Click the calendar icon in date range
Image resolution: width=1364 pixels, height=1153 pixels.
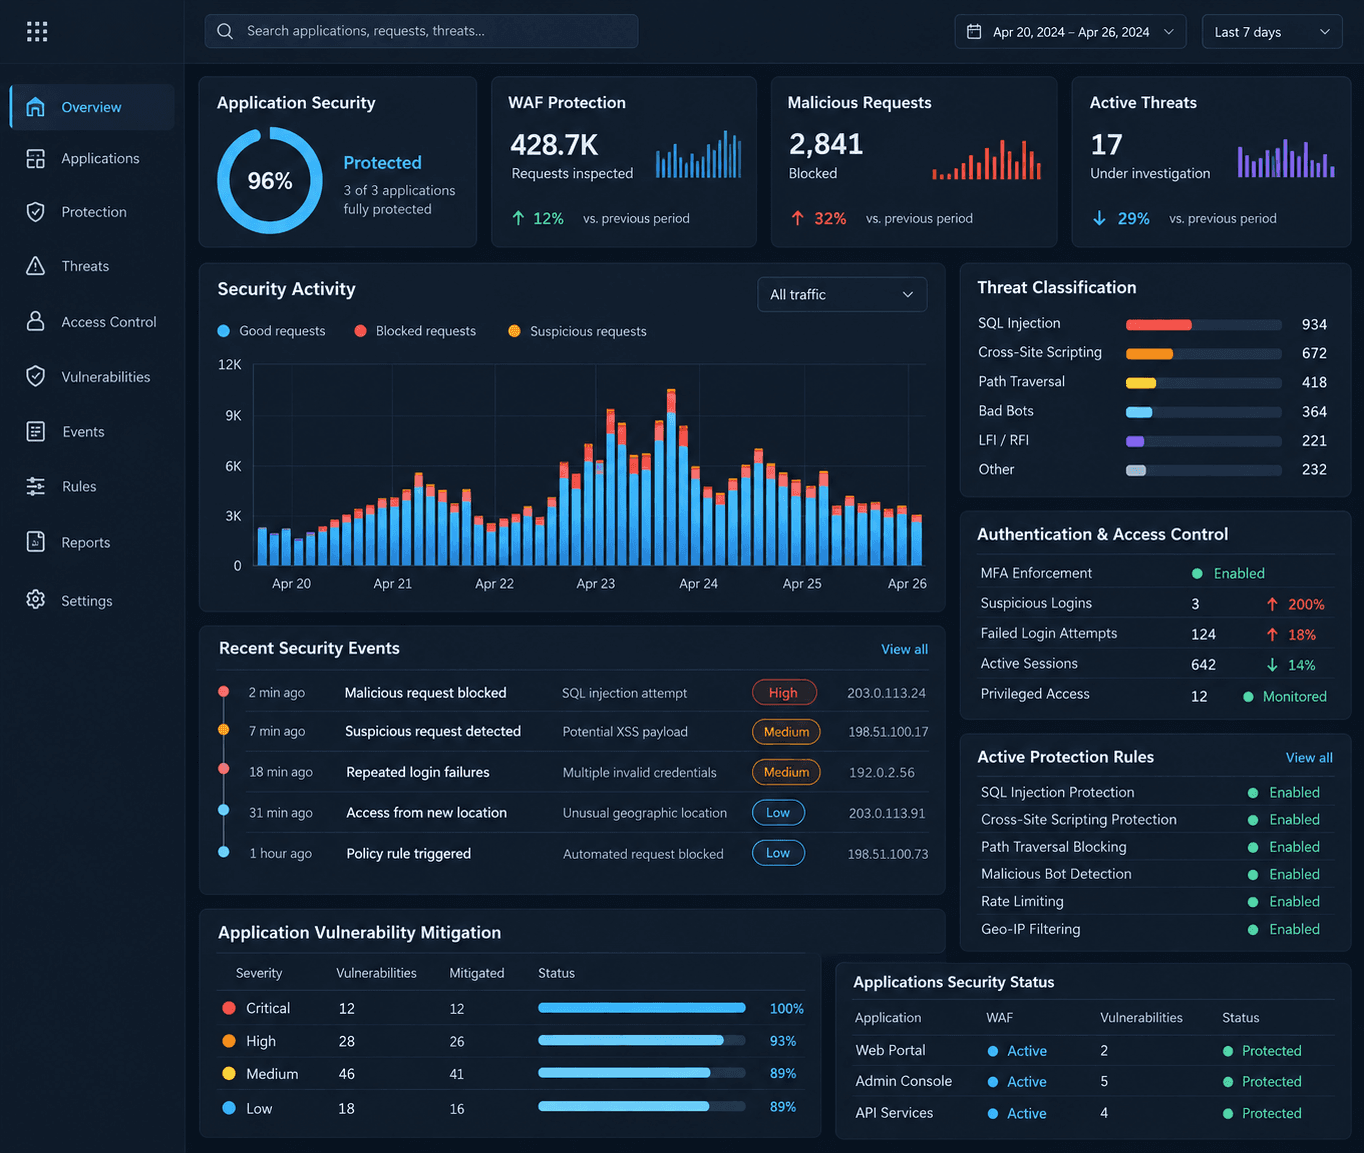[974, 32]
